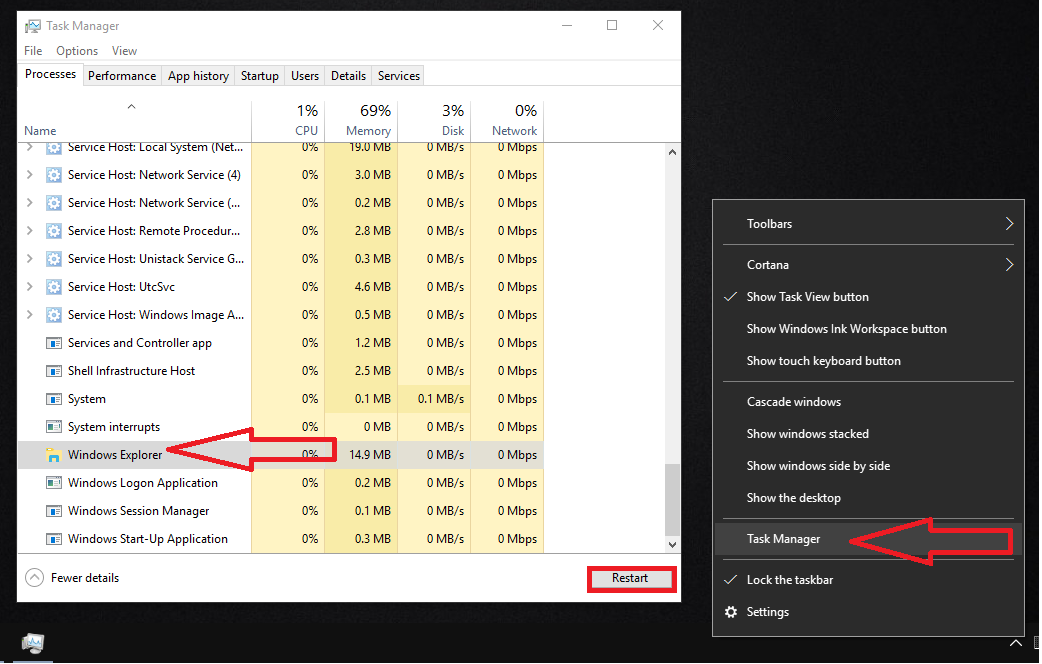Click the Settings gear icon in the context menu
1042x664 pixels.
click(731, 611)
